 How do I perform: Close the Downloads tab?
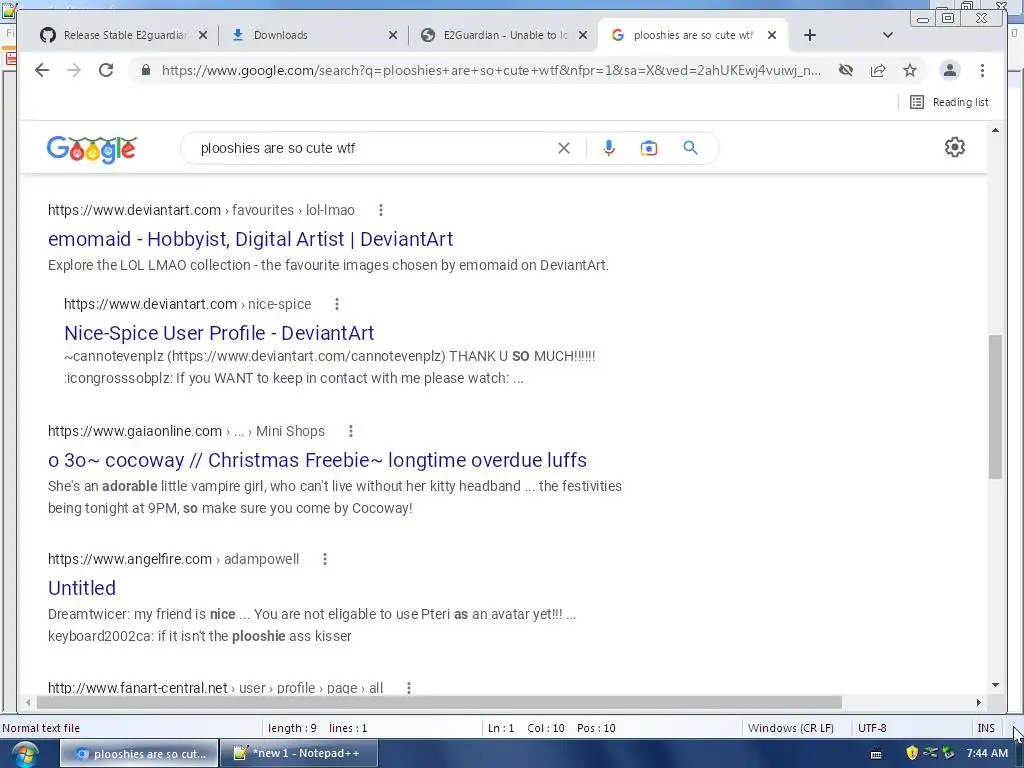click(393, 35)
